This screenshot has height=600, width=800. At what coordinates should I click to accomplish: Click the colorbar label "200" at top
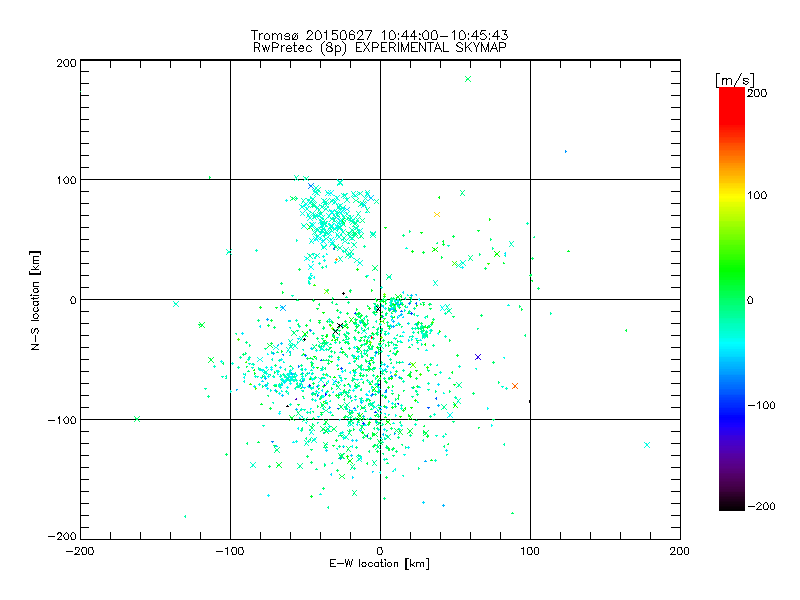757,93
